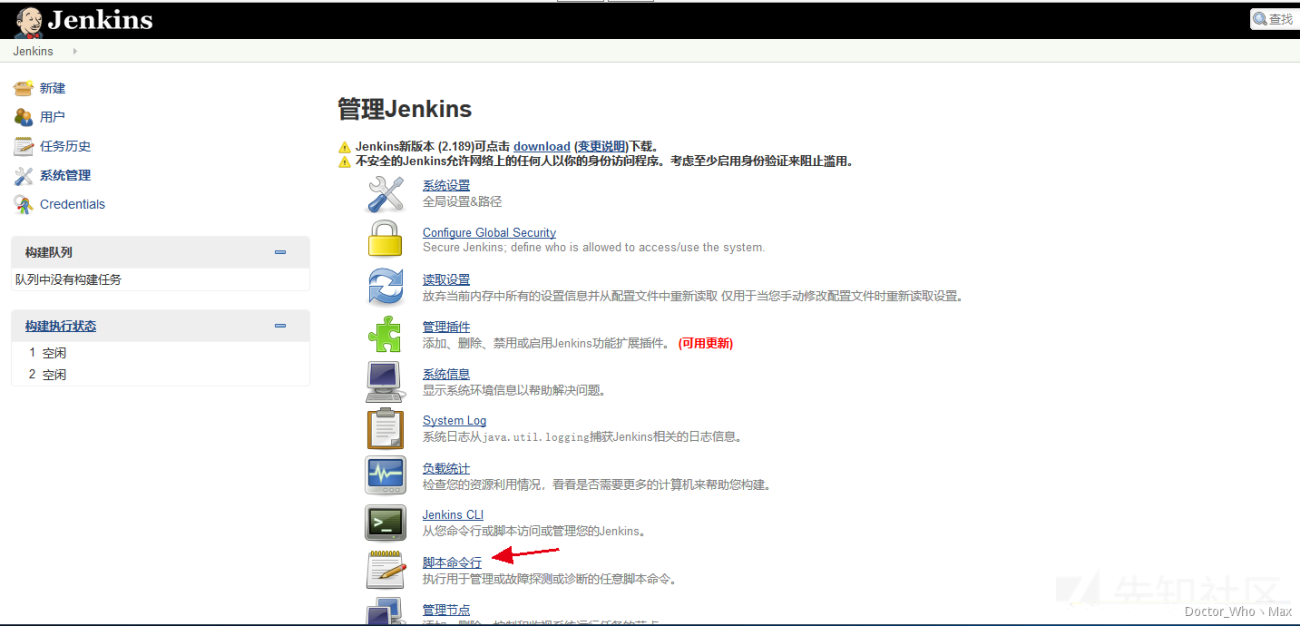
Task: Click the 任务历史 notepad icon
Action: pyautogui.click(x=23, y=146)
